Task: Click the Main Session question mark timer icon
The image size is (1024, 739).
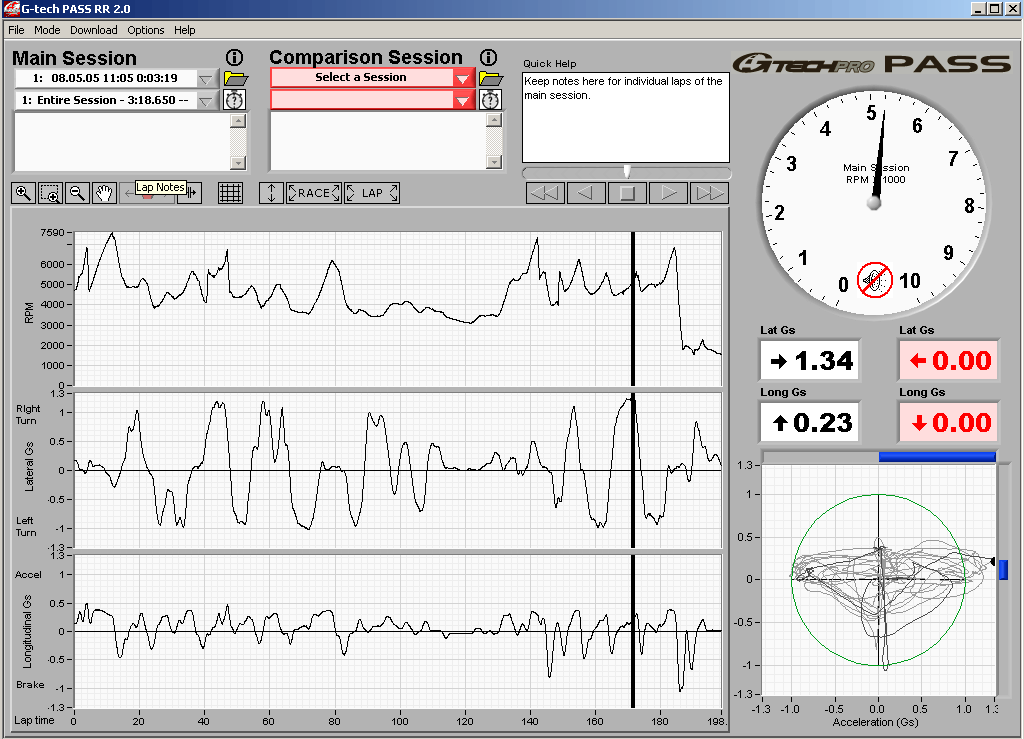Action: (x=234, y=99)
